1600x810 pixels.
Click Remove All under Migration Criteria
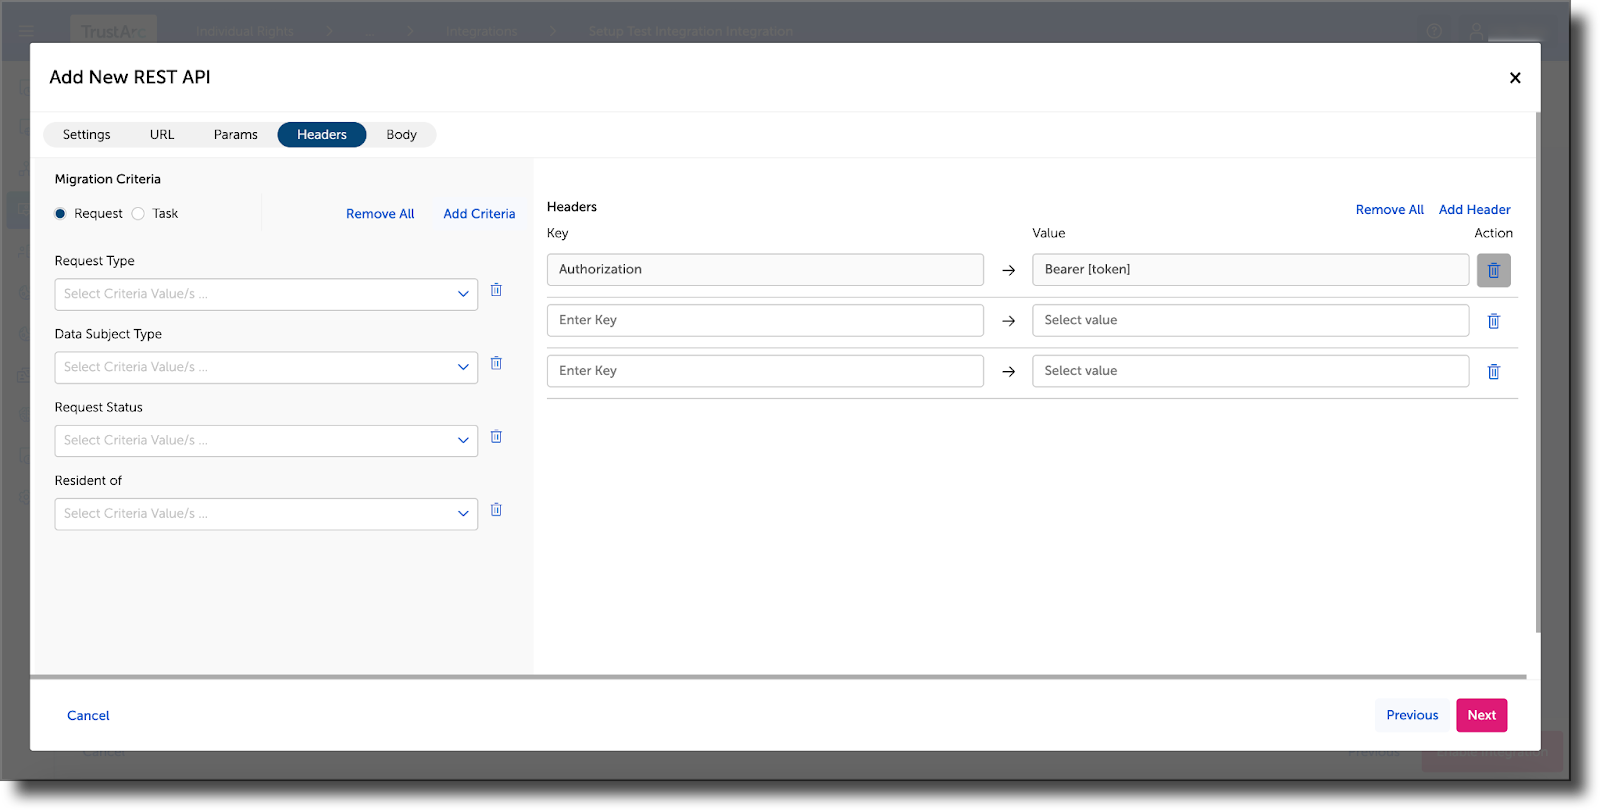coord(380,214)
